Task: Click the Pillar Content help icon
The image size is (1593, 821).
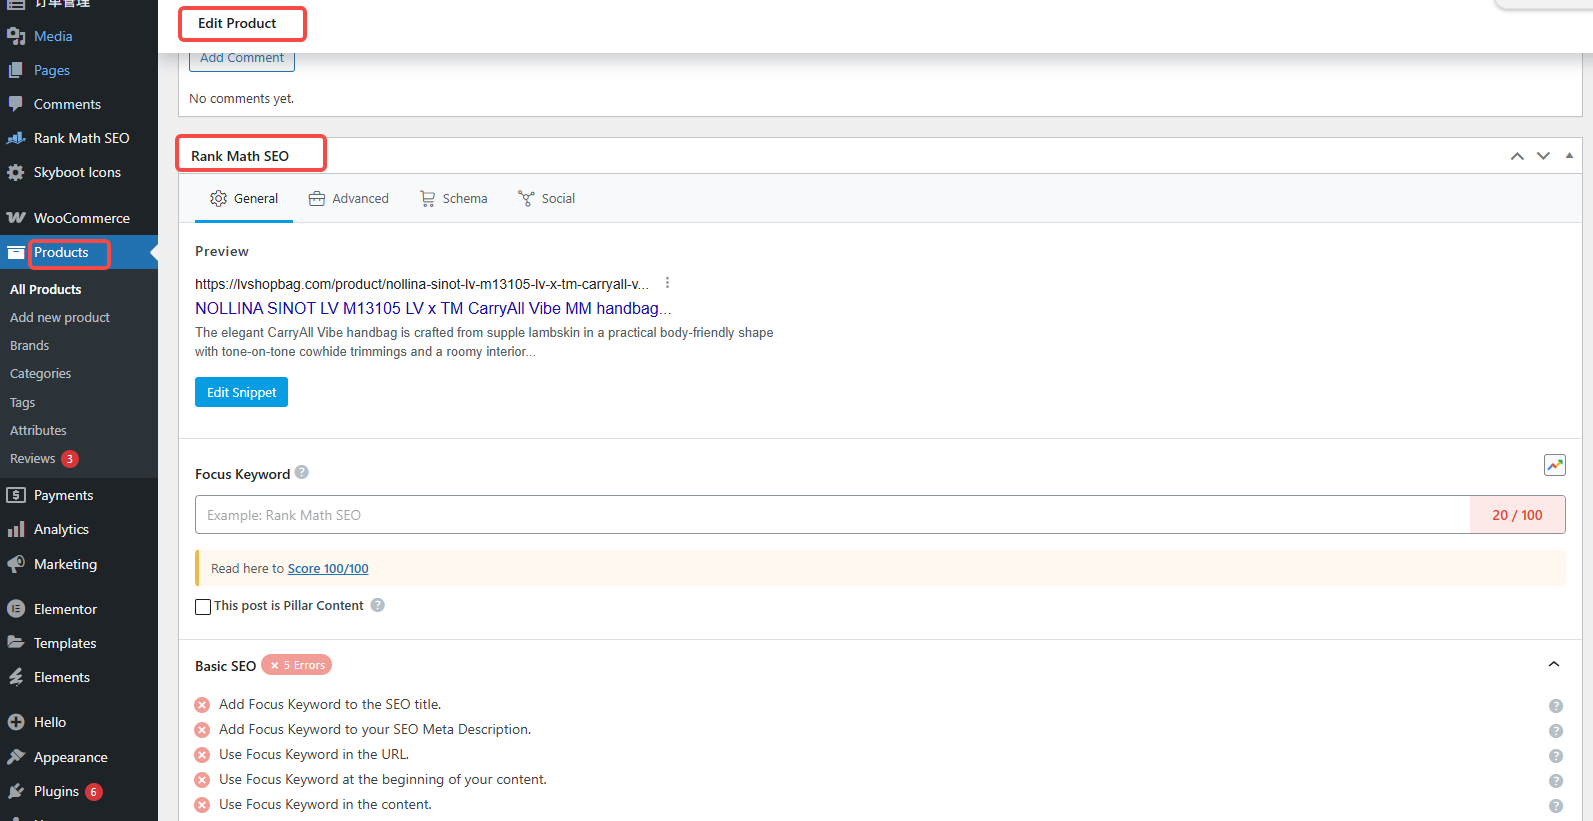Action: coord(378,605)
